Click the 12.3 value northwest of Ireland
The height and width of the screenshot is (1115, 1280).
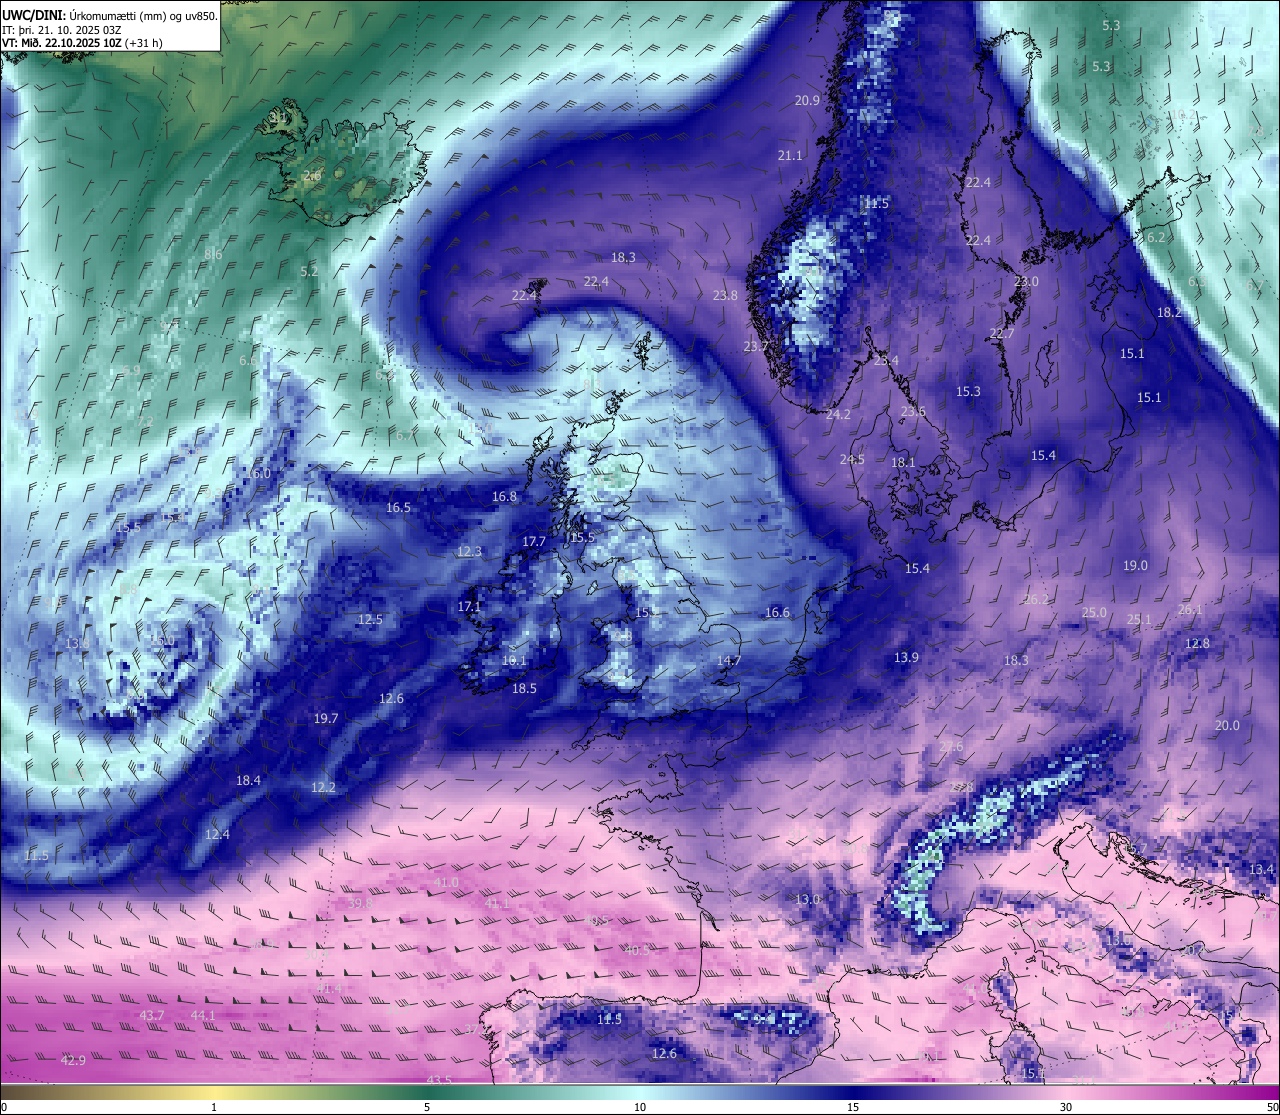click(469, 551)
